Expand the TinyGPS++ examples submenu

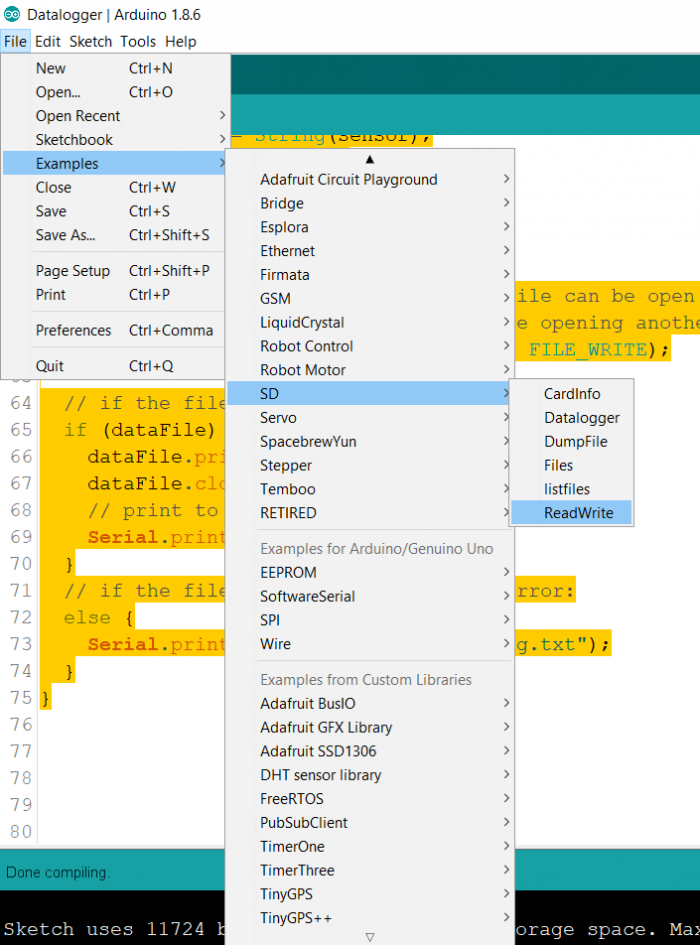(370, 918)
